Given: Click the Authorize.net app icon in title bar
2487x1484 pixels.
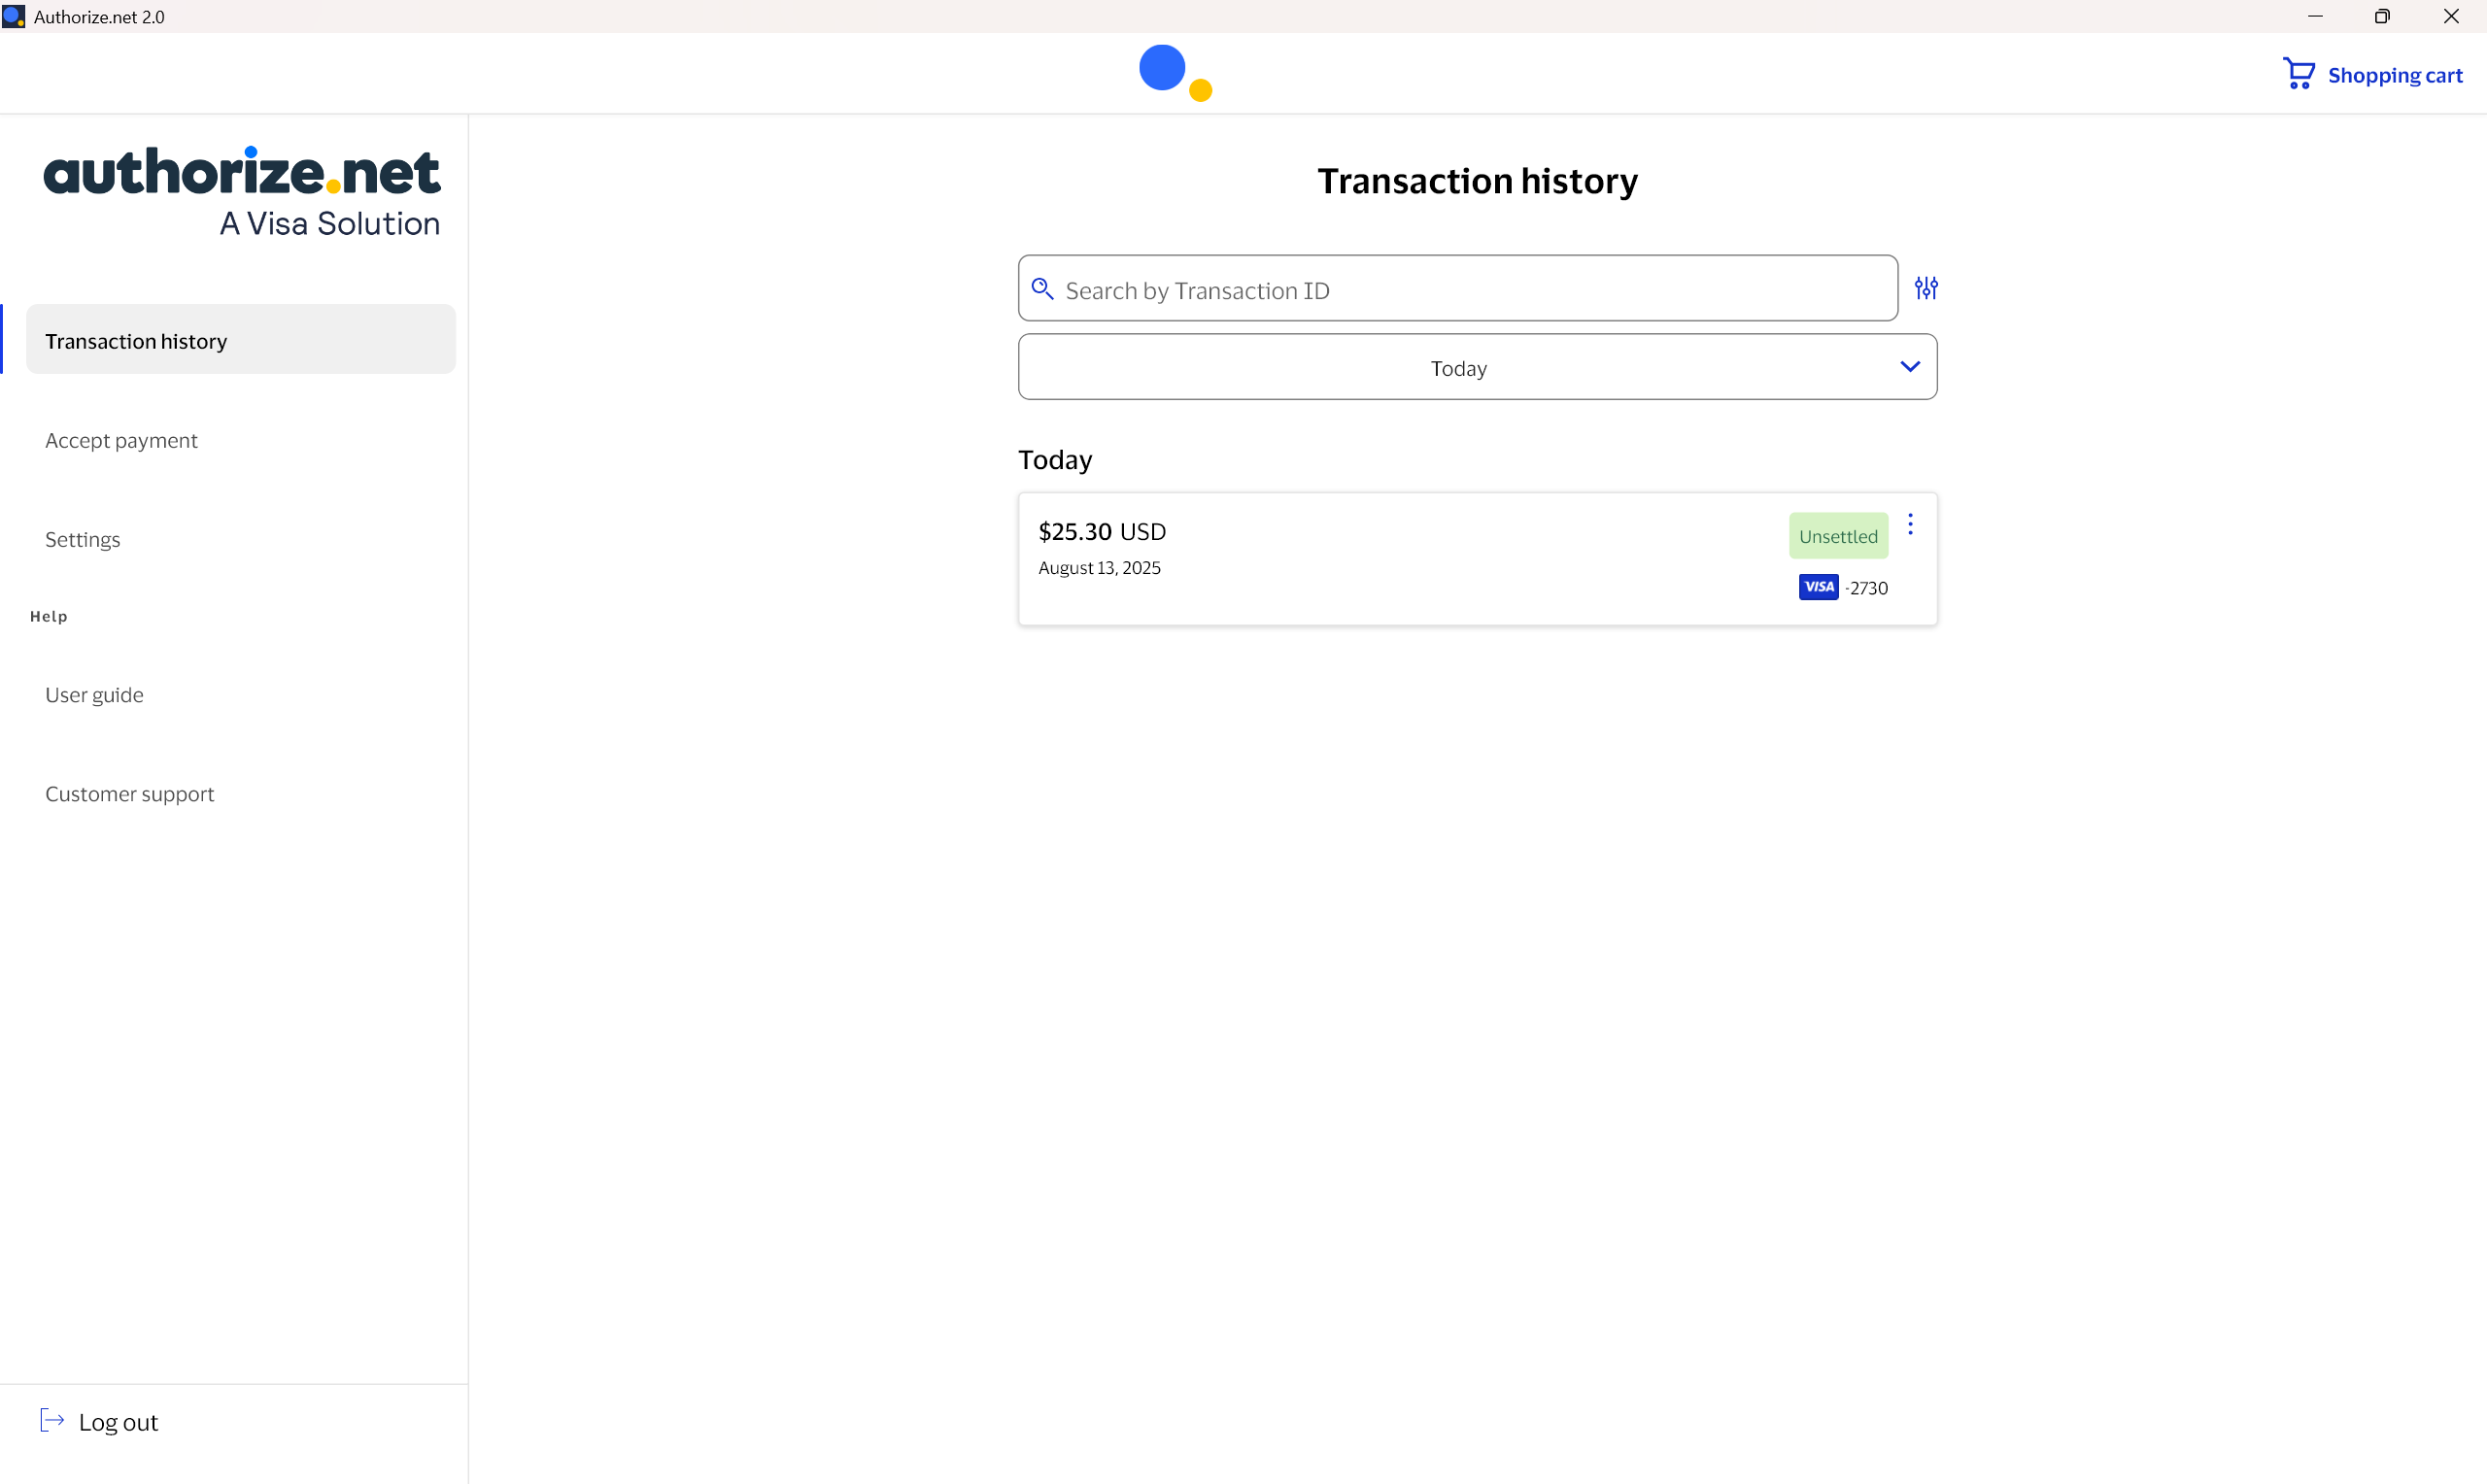Looking at the screenshot, I should (x=14, y=16).
